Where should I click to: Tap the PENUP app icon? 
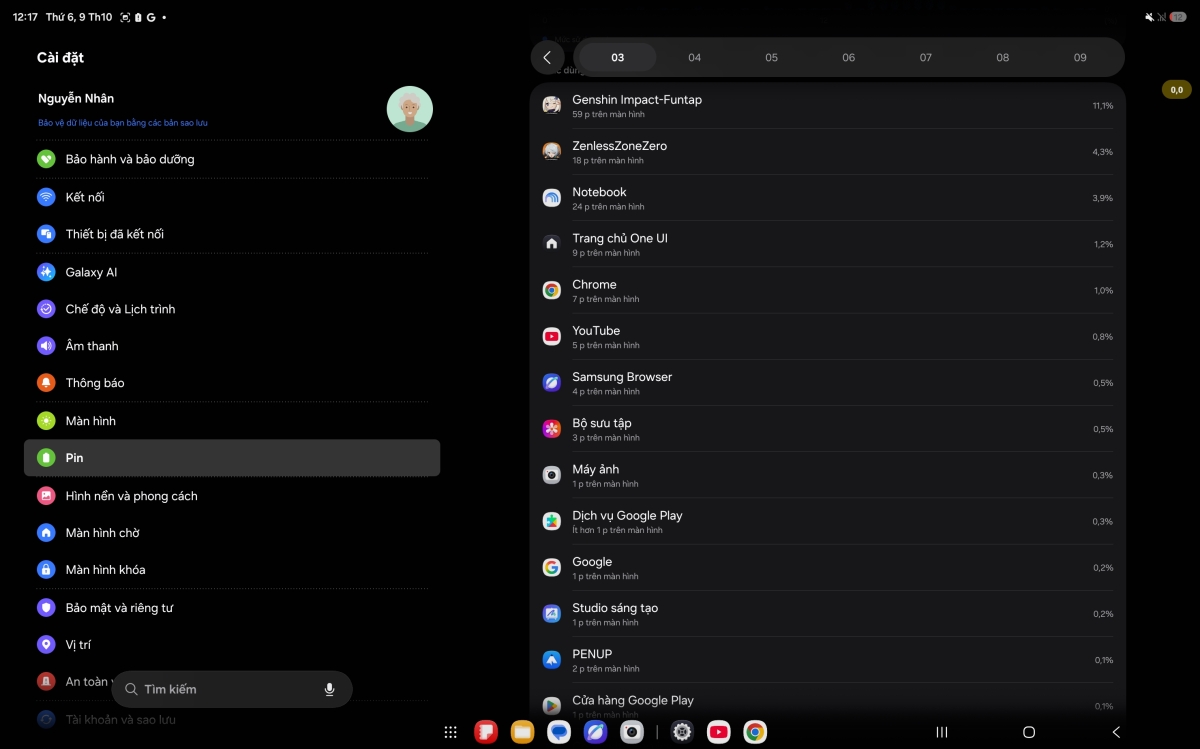pos(551,660)
